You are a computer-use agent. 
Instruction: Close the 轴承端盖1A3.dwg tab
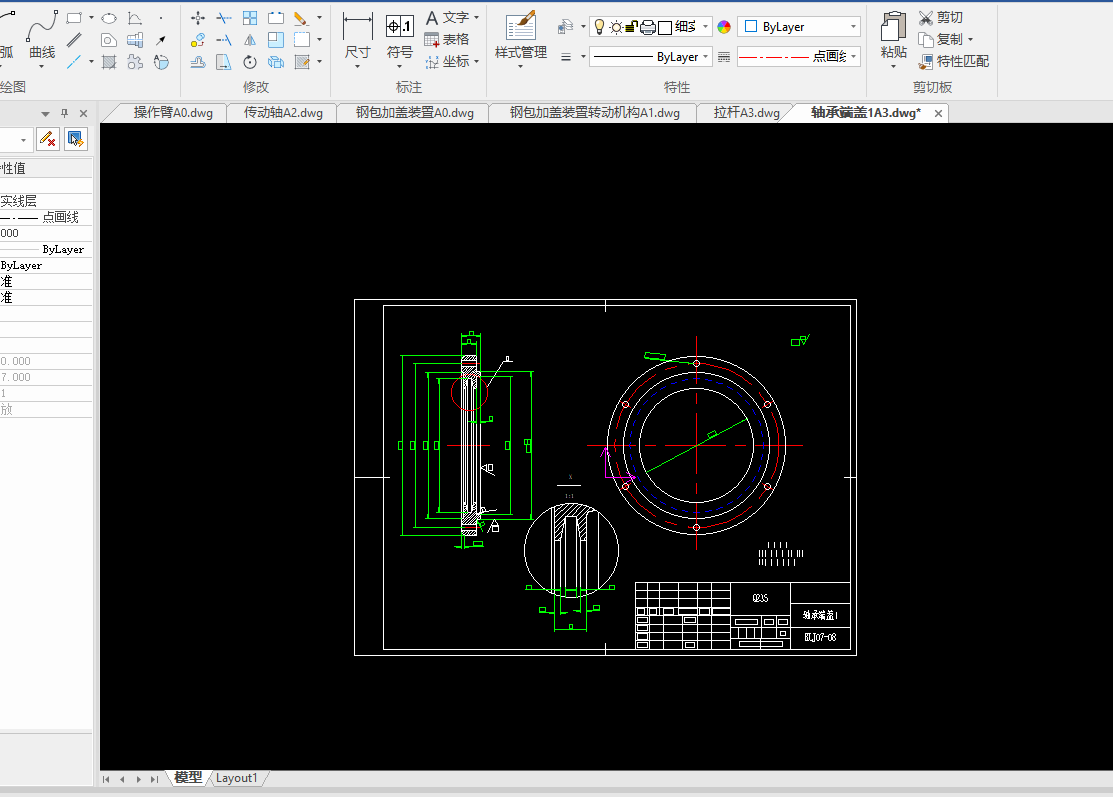point(938,114)
